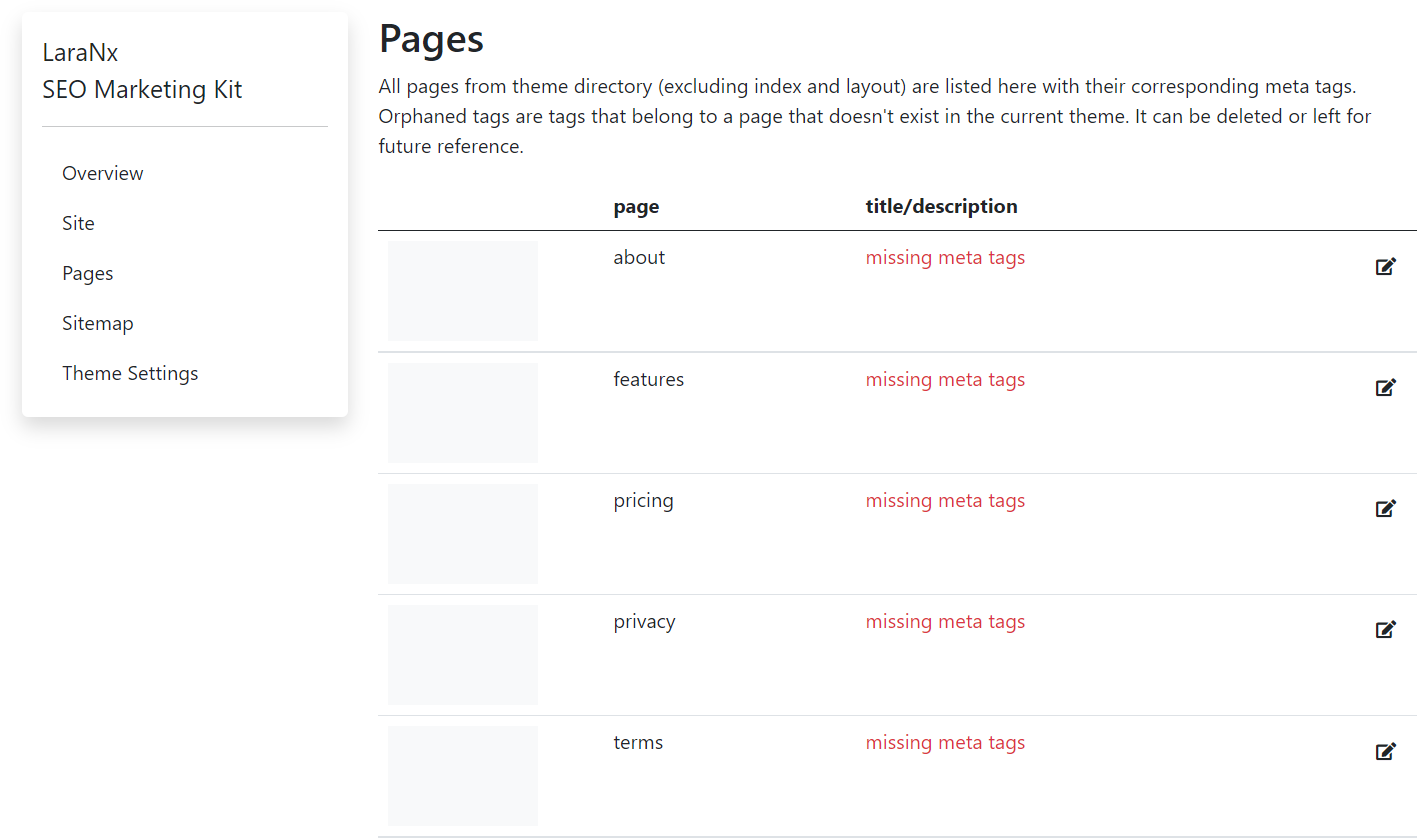Image resolution: width=1417 pixels, height=838 pixels.
Task: Open the Sitemap section
Action: pos(97,322)
